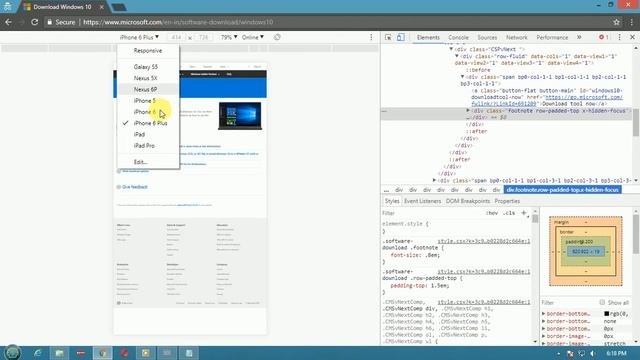Expand border-bottom-color computed property with swatch

pyautogui.click(x=544, y=313)
